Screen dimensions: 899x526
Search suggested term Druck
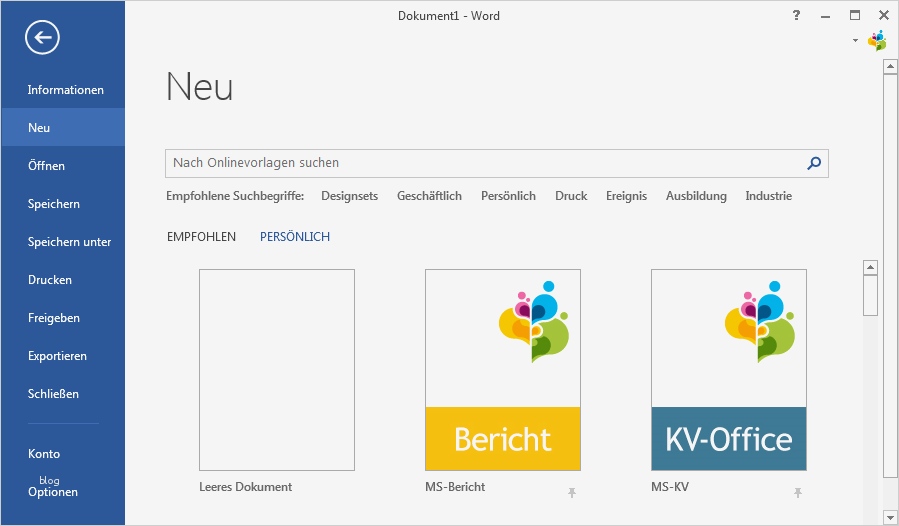[x=571, y=196]
